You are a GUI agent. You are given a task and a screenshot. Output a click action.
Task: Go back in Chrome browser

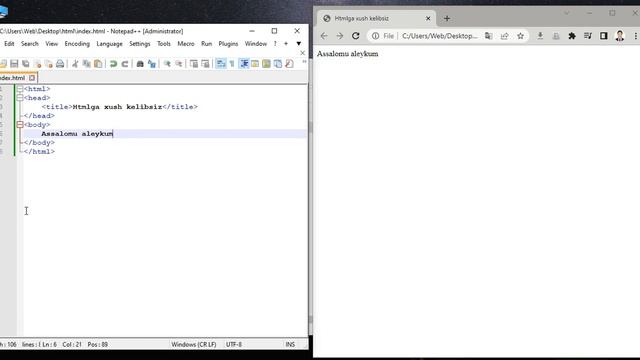324,36
